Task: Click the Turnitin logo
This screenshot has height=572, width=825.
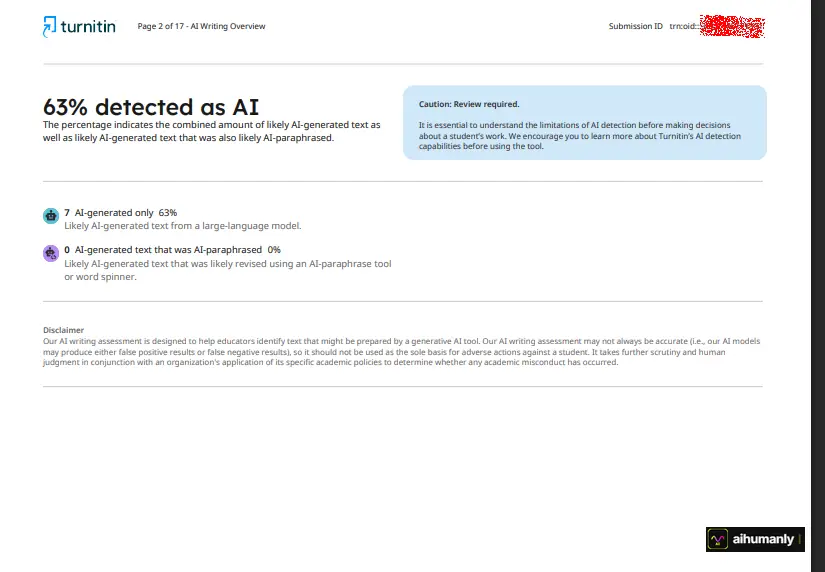Action: tap(79, 26)
